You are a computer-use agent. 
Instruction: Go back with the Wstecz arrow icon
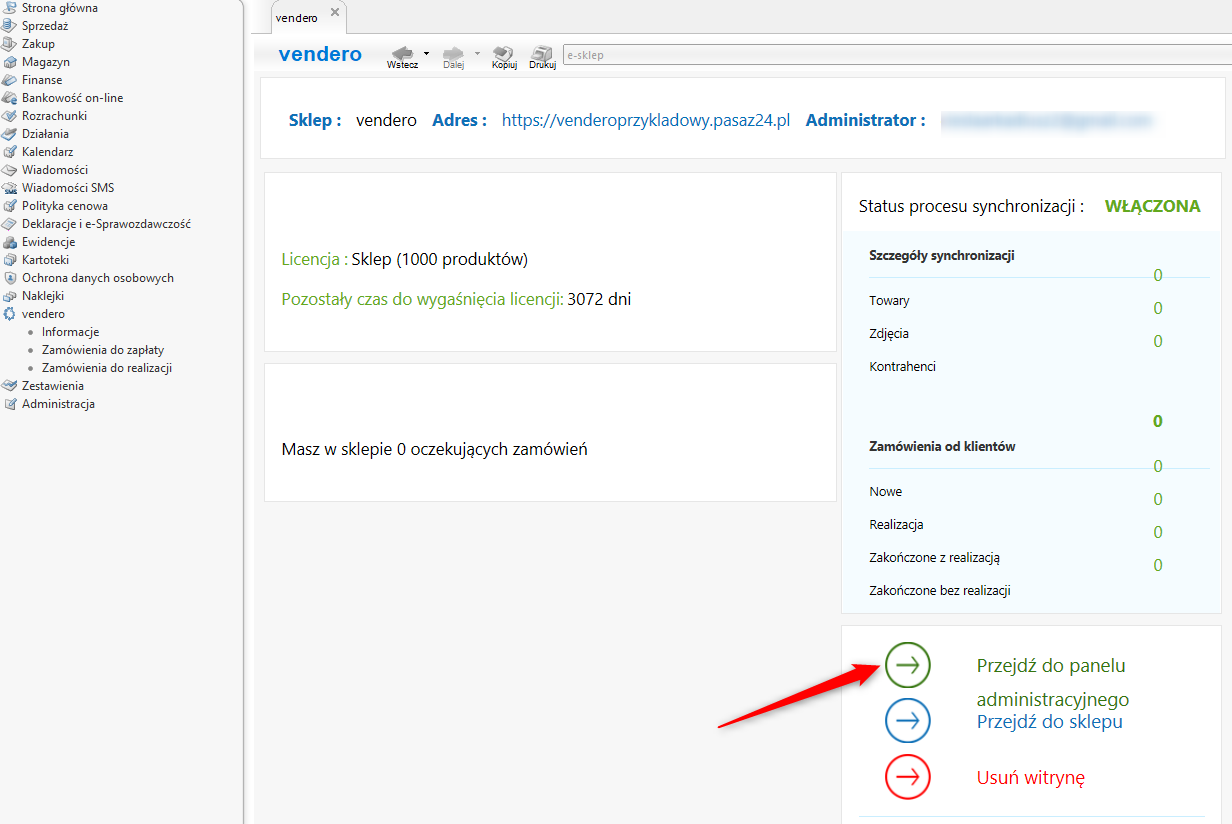pyautogui.click(x=403, y=53)
